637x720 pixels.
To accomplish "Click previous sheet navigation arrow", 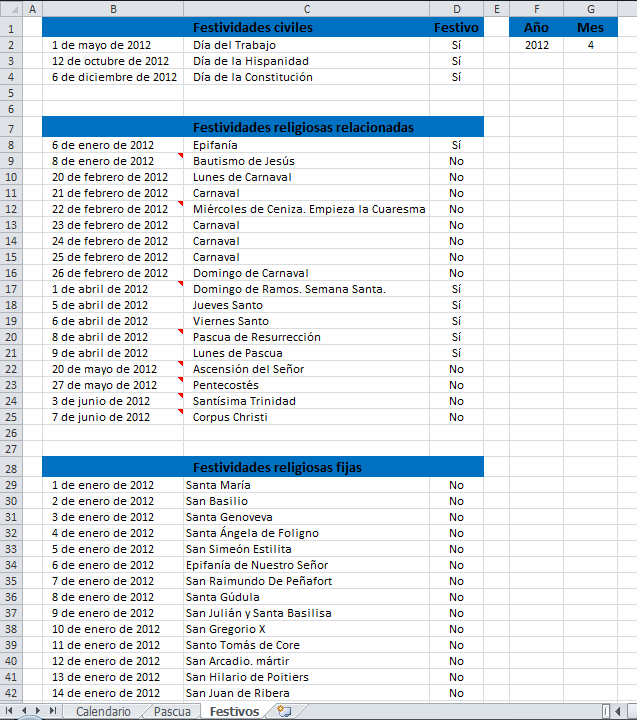I will point(24,711).
